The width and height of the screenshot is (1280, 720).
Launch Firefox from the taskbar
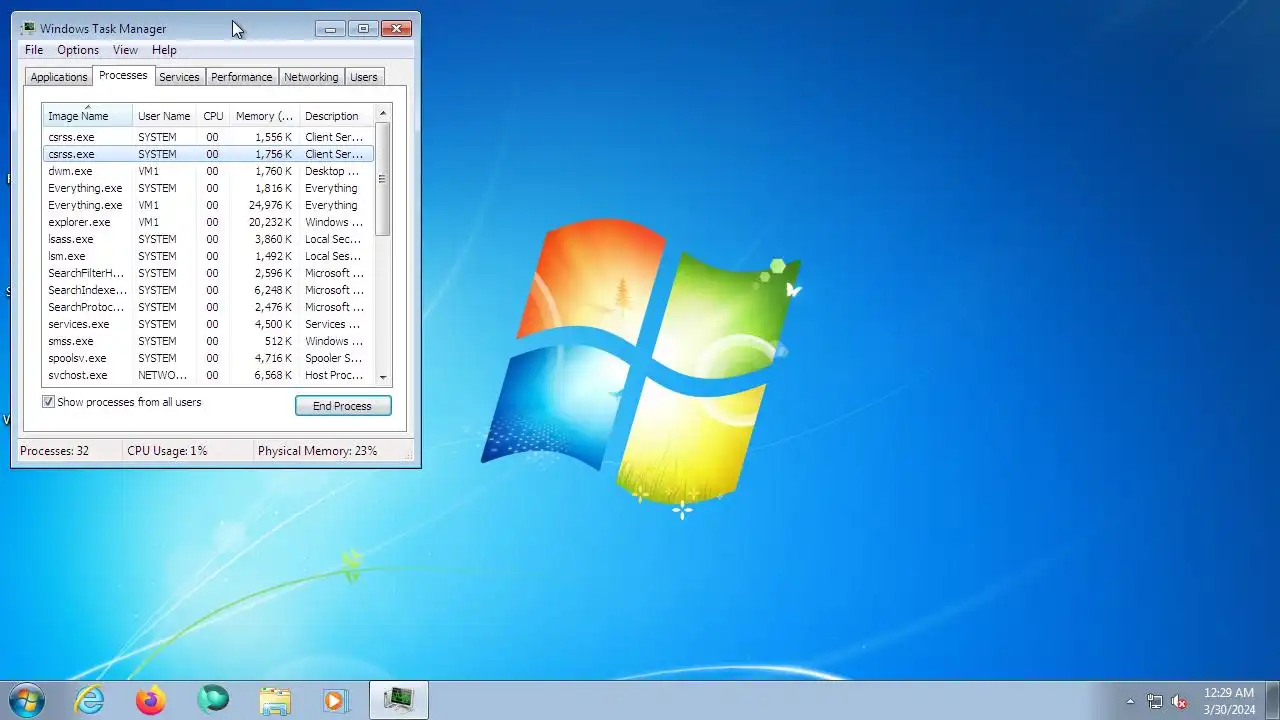tap(151, 700)
